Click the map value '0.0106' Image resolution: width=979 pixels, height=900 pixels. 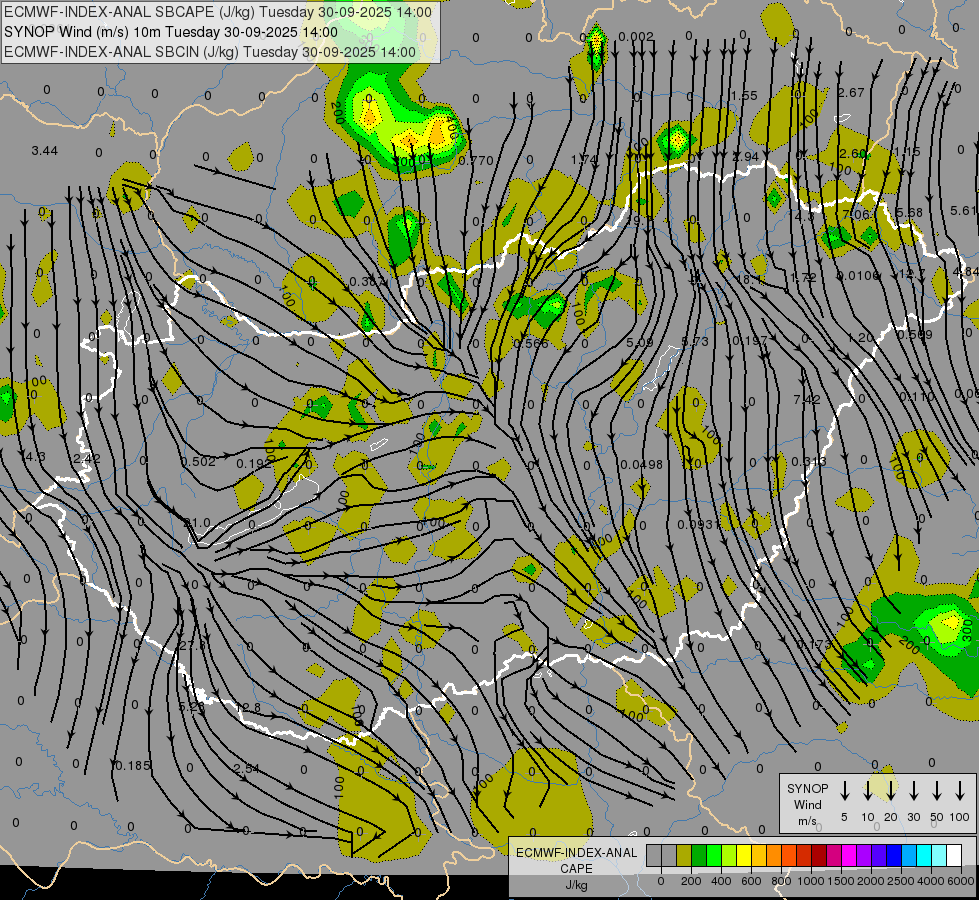[858, 275]
